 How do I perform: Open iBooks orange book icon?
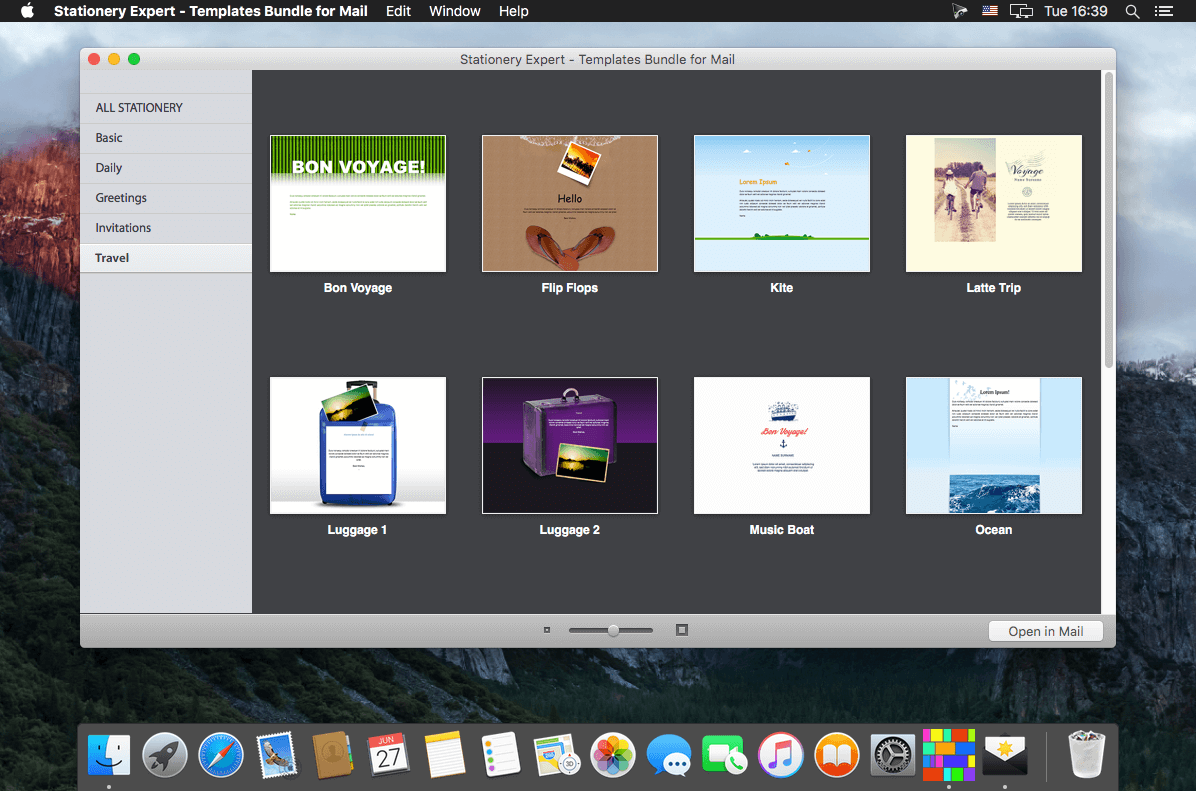point(837,755)
